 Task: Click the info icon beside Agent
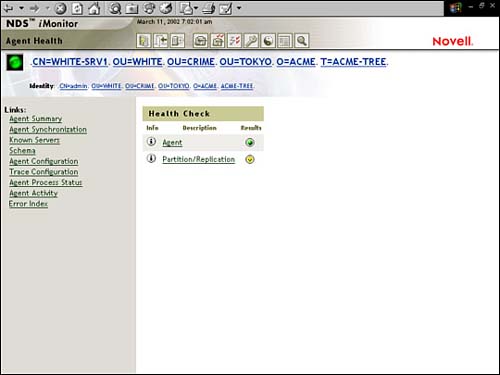pyautogui.click(x=151, y=142)
